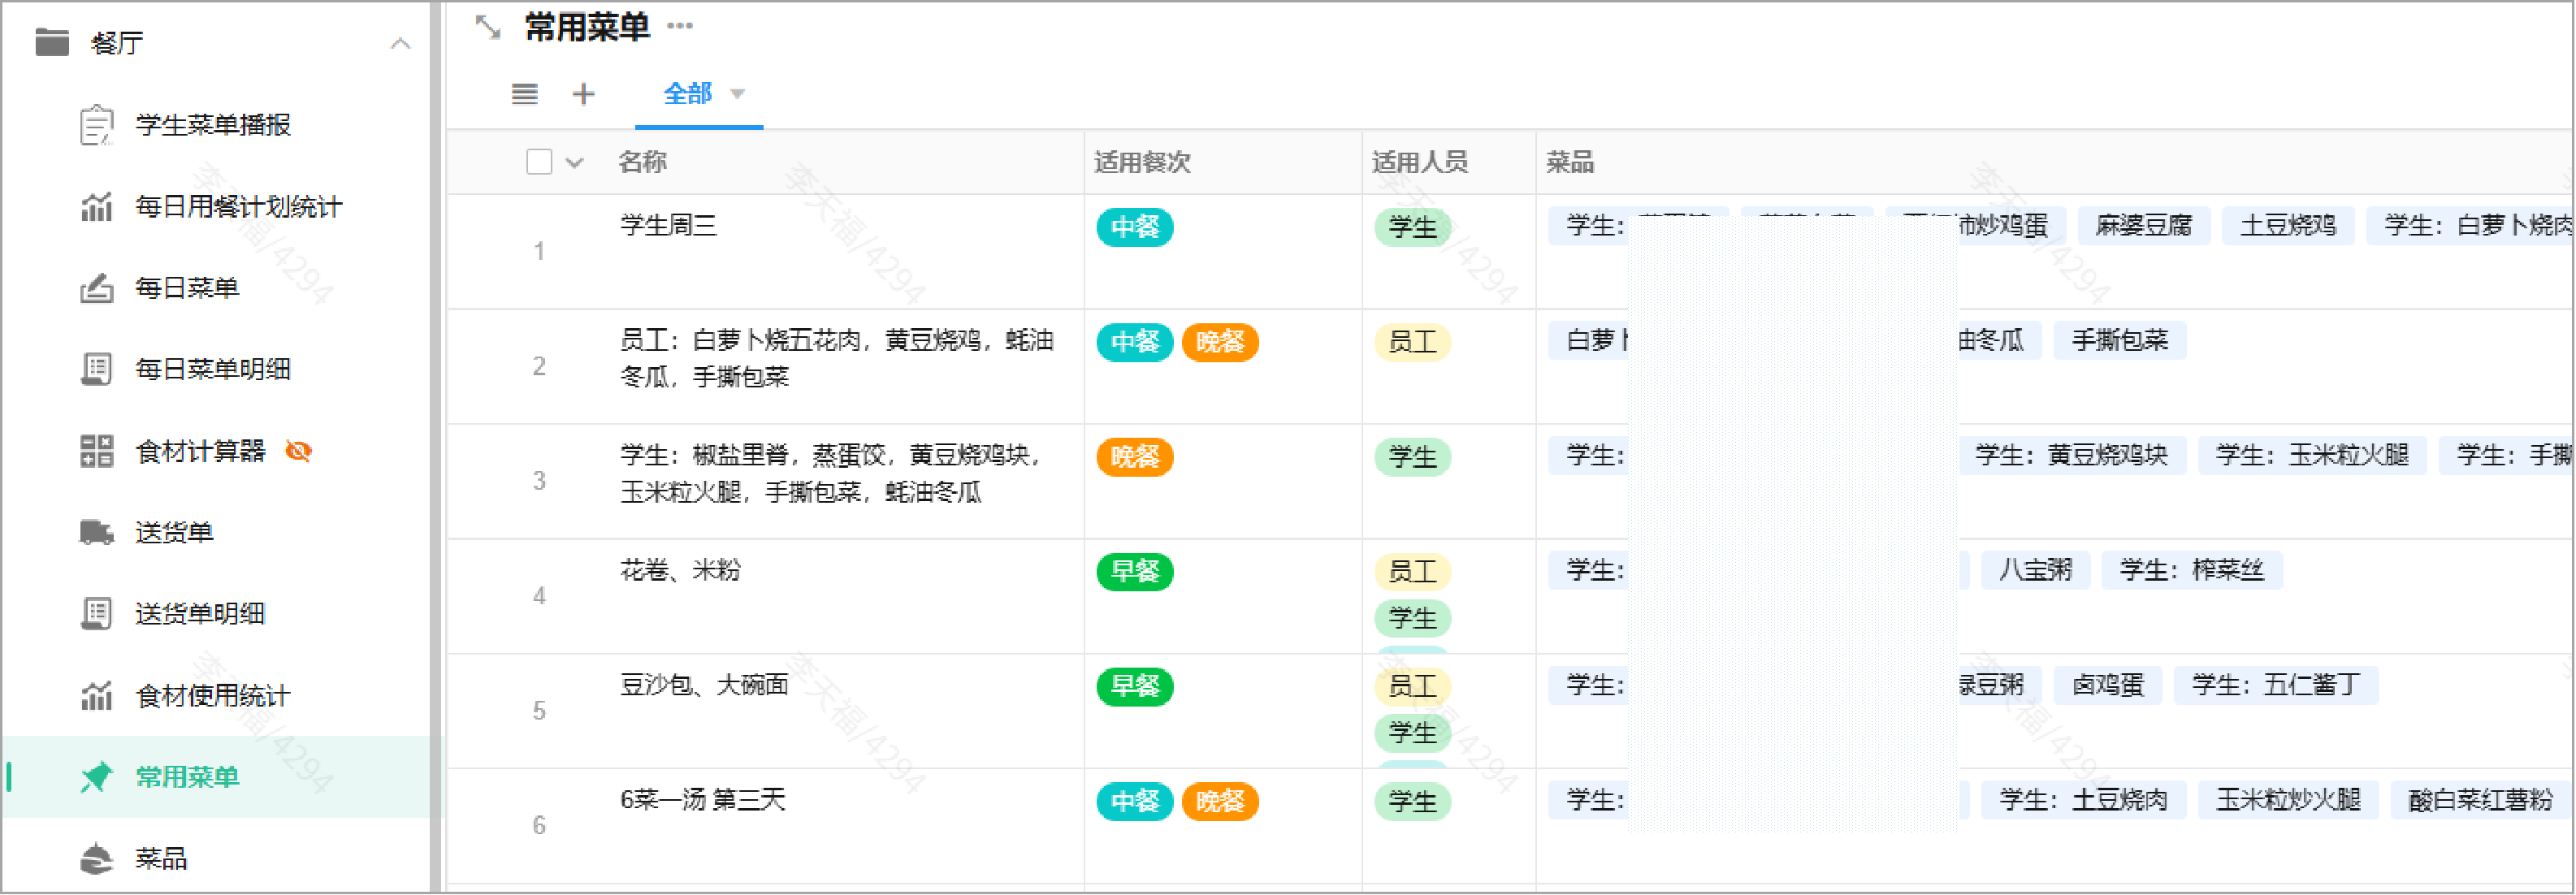Click the 送货单 truck icon
Viewport: 2576px width, 895px height.
(96, 532)
